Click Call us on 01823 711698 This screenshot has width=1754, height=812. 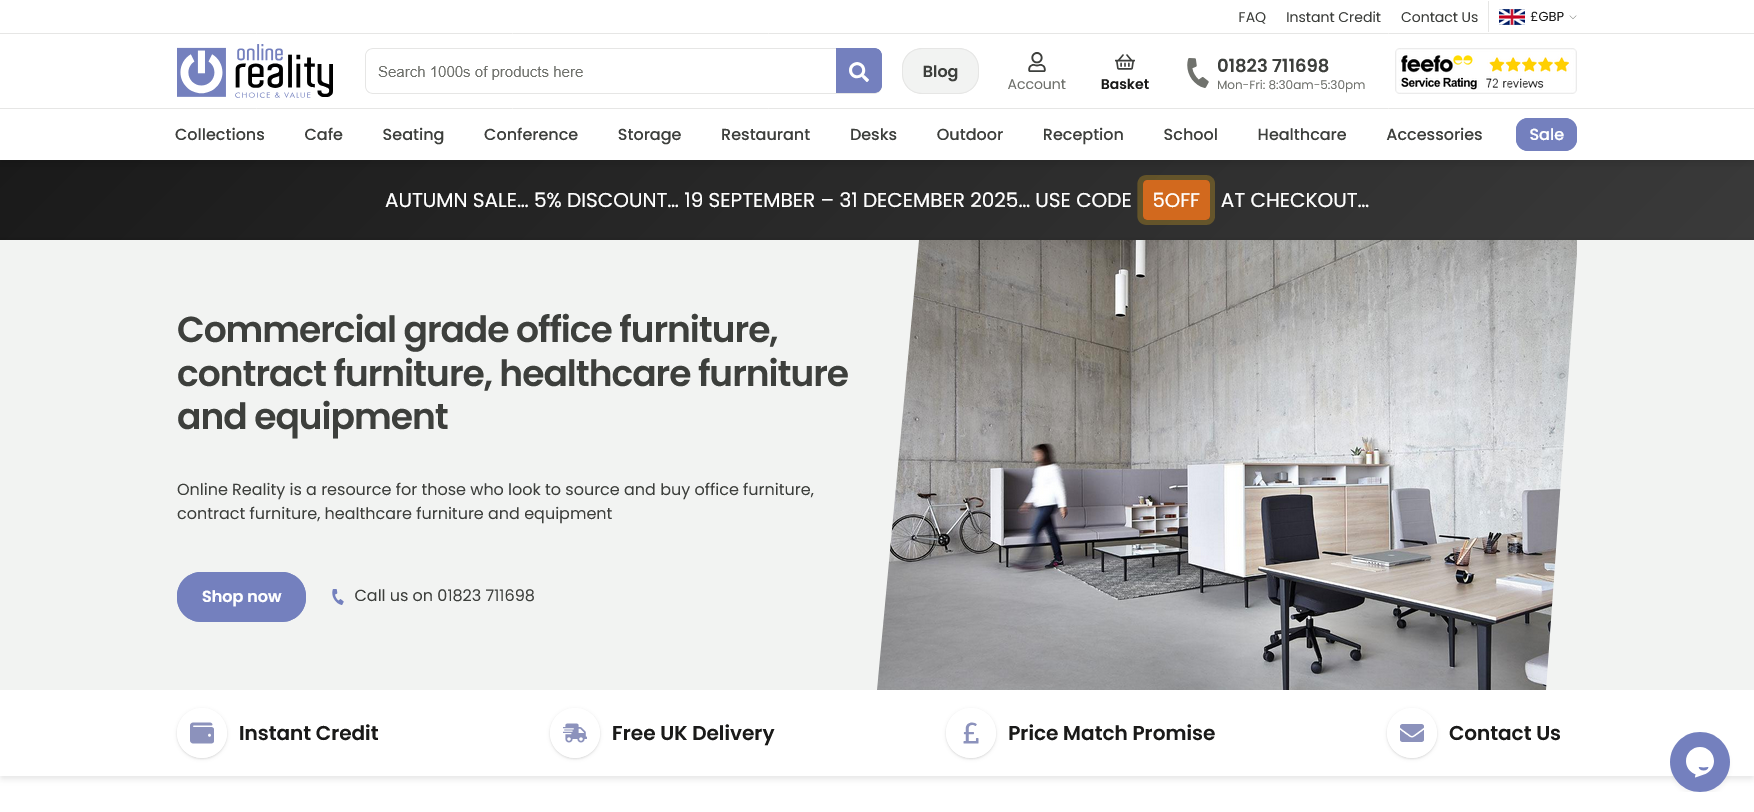point(444,596)
